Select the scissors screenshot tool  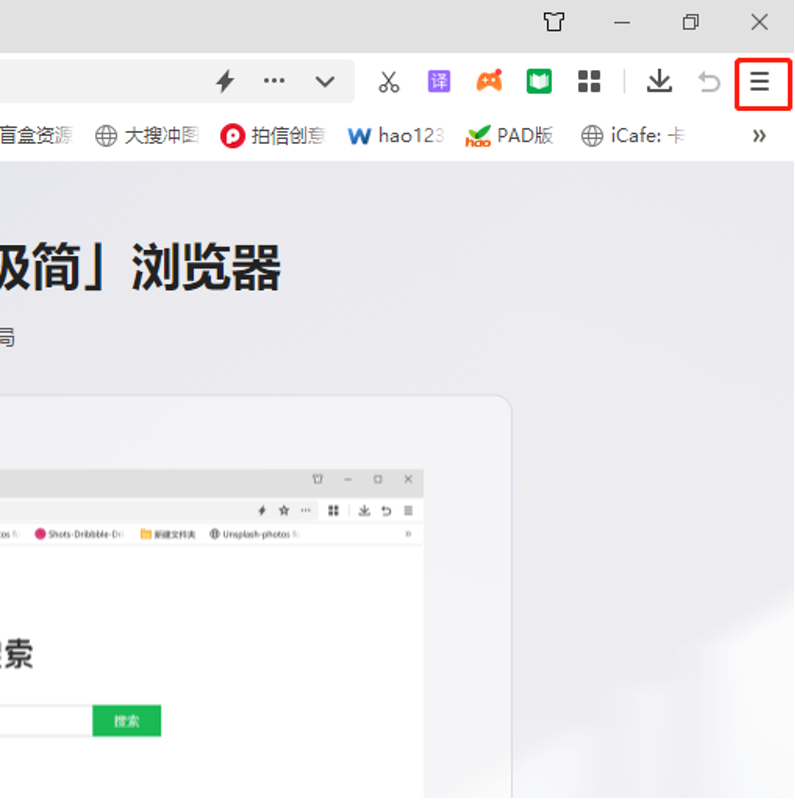pos(389,82)
